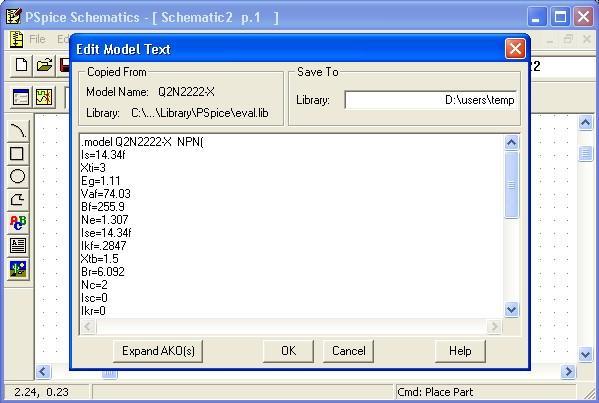The image size is (599, 403).
Task: Click schematic window's down scroll arrow
Action: click(x=586, y=354)
